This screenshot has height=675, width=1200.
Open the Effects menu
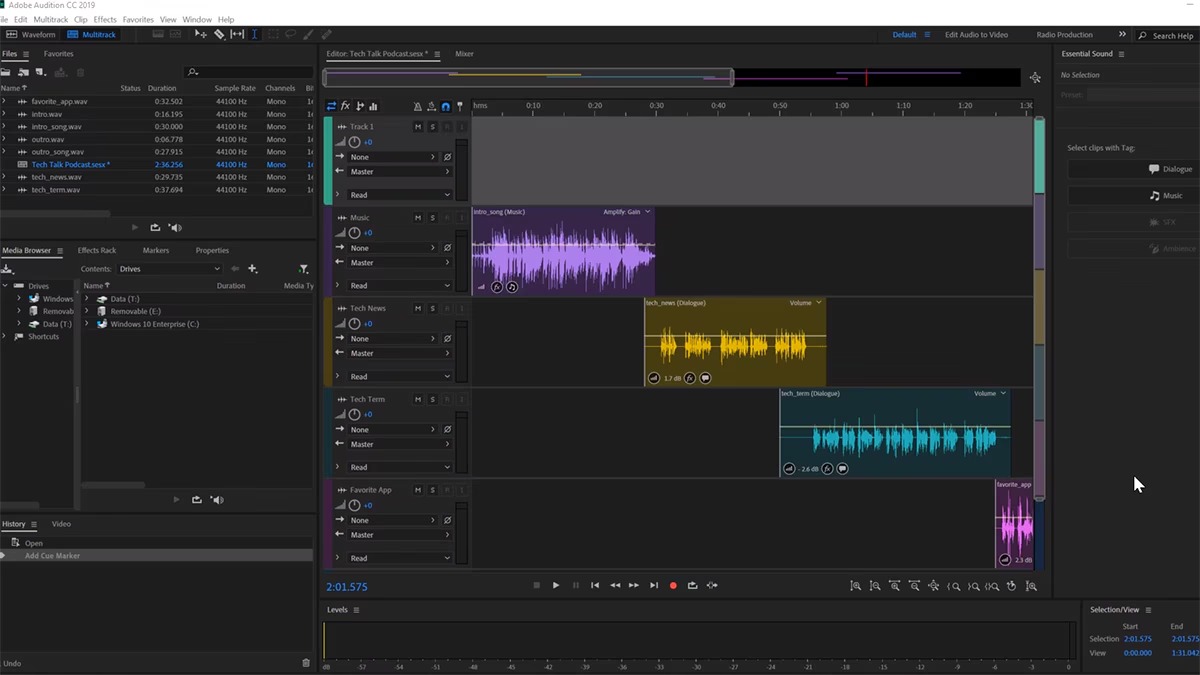tap(105, 19)
